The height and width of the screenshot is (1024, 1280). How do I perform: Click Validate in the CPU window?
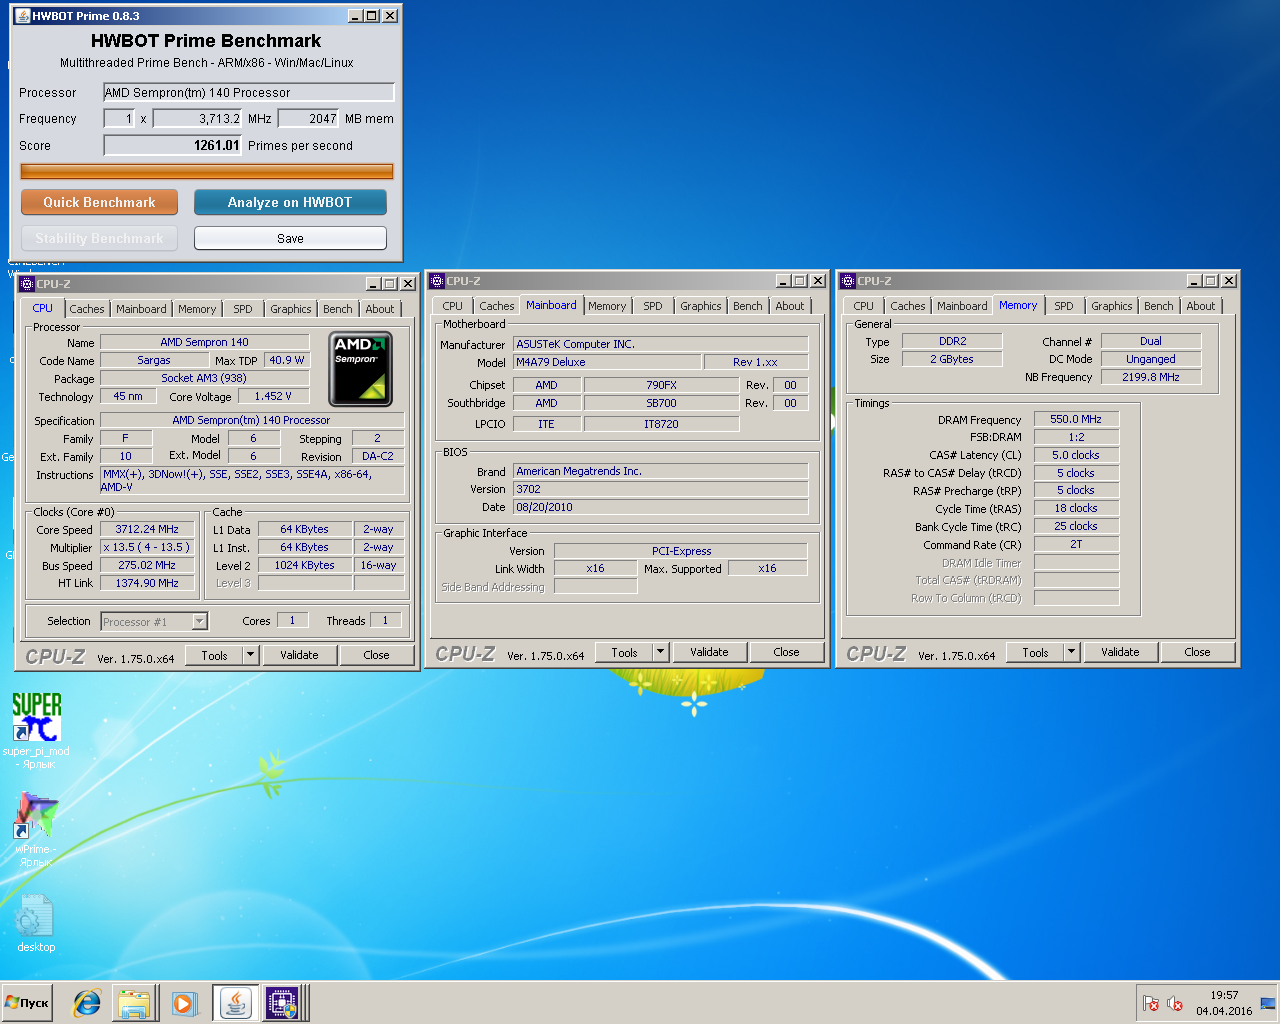(x=299, y=655)
